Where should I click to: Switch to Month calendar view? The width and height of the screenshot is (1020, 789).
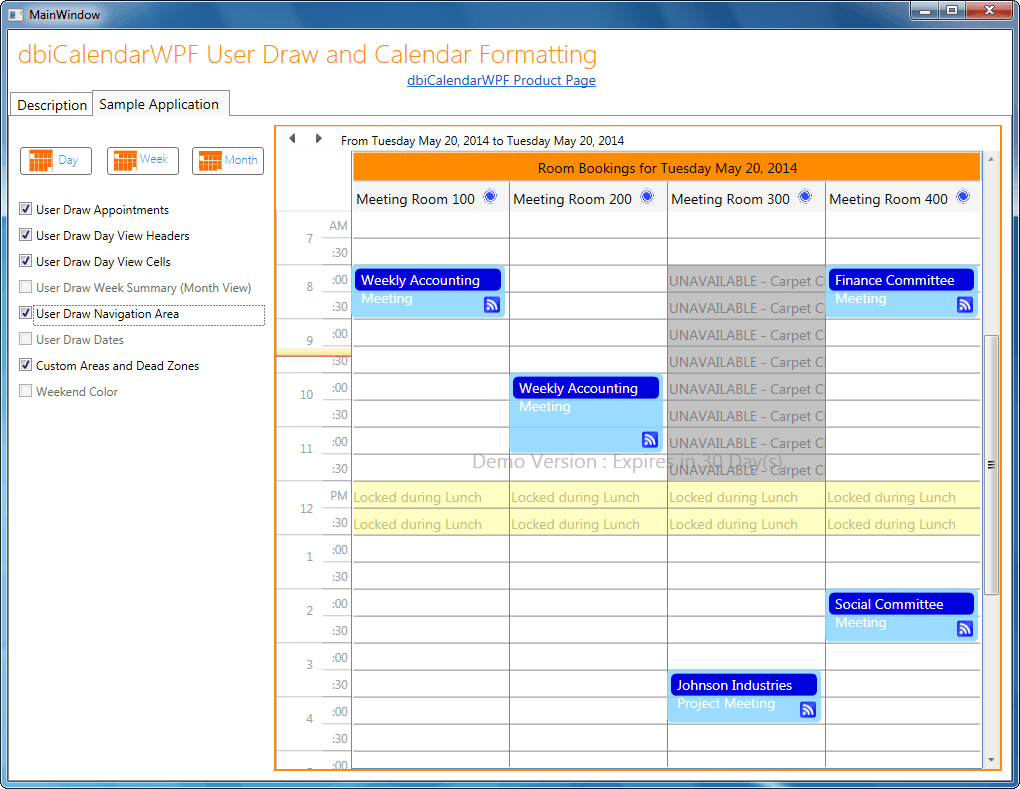228,161
